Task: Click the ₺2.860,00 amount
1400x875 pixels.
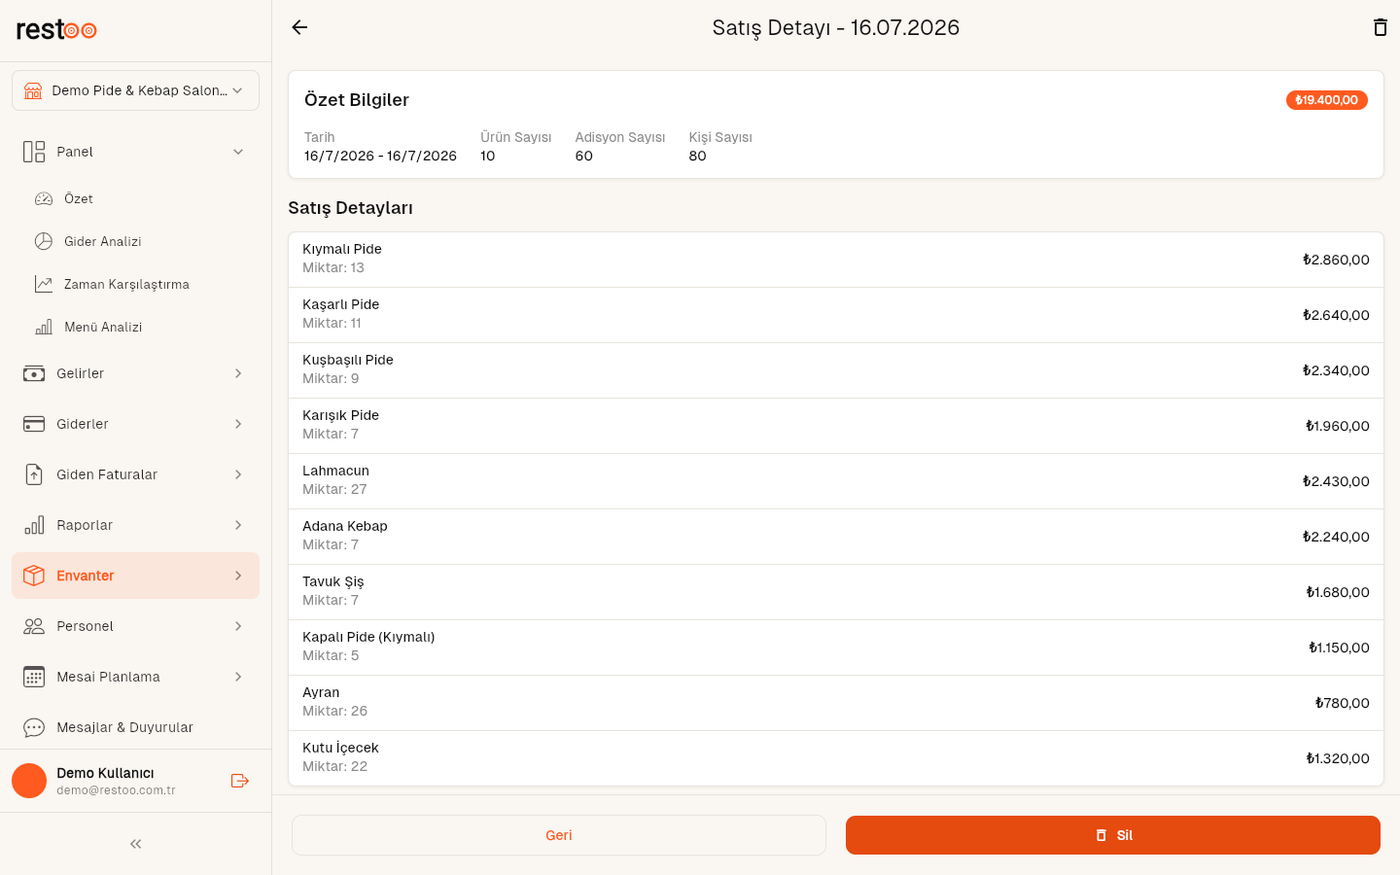Action: tap(1336, 260)
